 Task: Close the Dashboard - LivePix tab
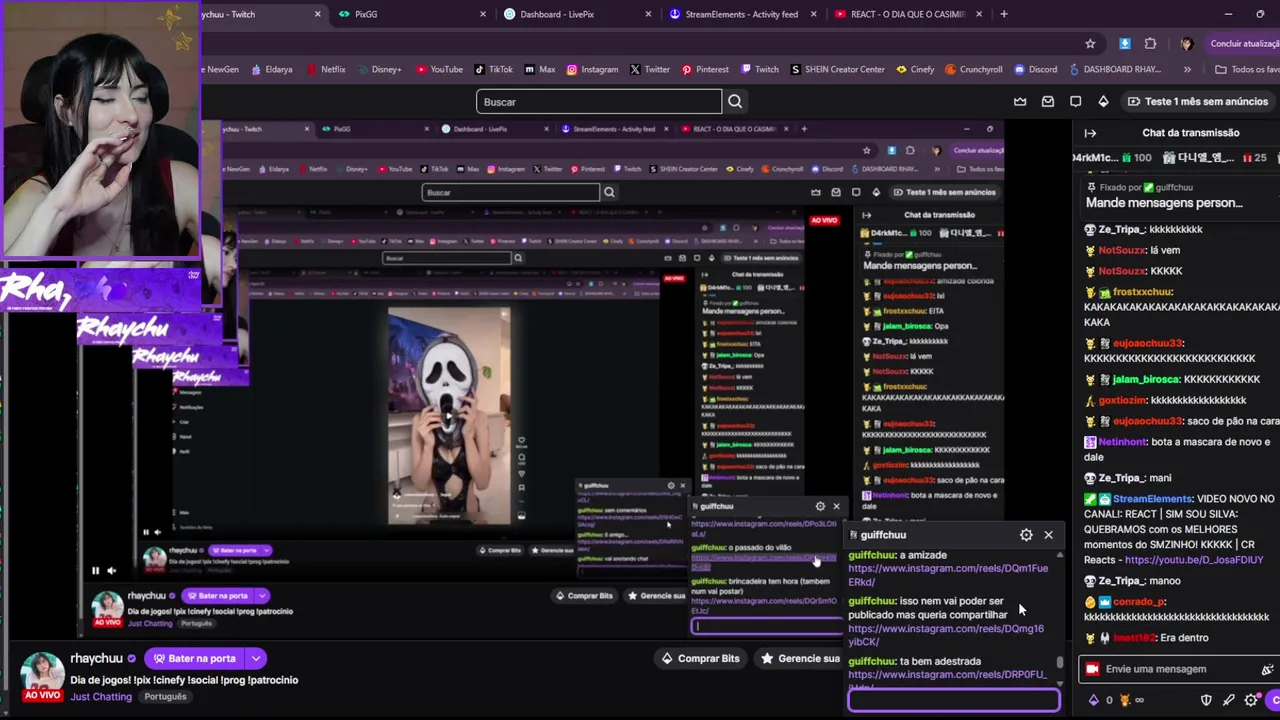[648, 14]
